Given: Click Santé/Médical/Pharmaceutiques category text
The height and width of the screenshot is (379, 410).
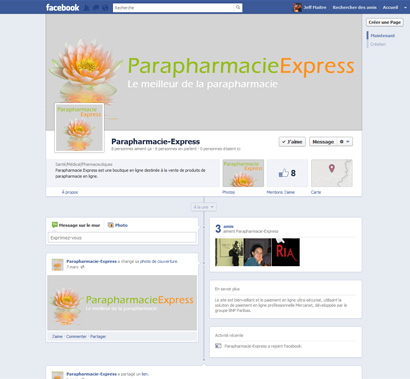Looking at the screenshot, I should coord(84,164).
